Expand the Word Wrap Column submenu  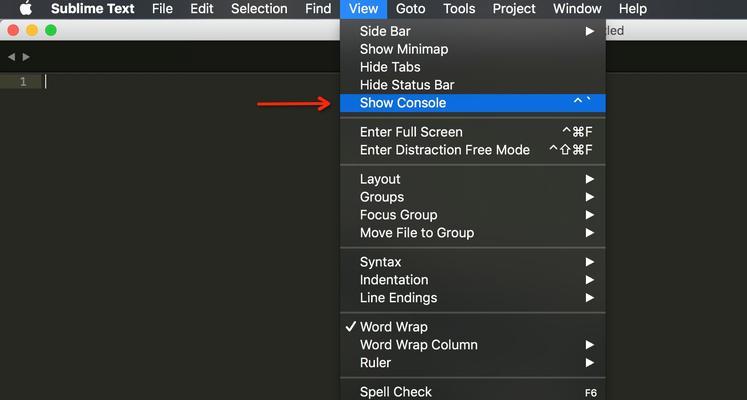(473, 345)
